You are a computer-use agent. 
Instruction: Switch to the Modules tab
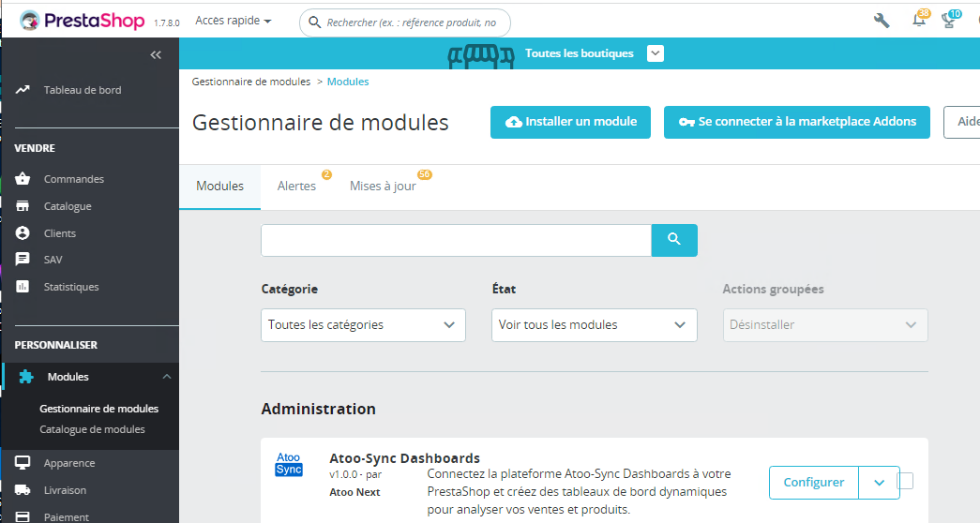click(x=220, y=186)
